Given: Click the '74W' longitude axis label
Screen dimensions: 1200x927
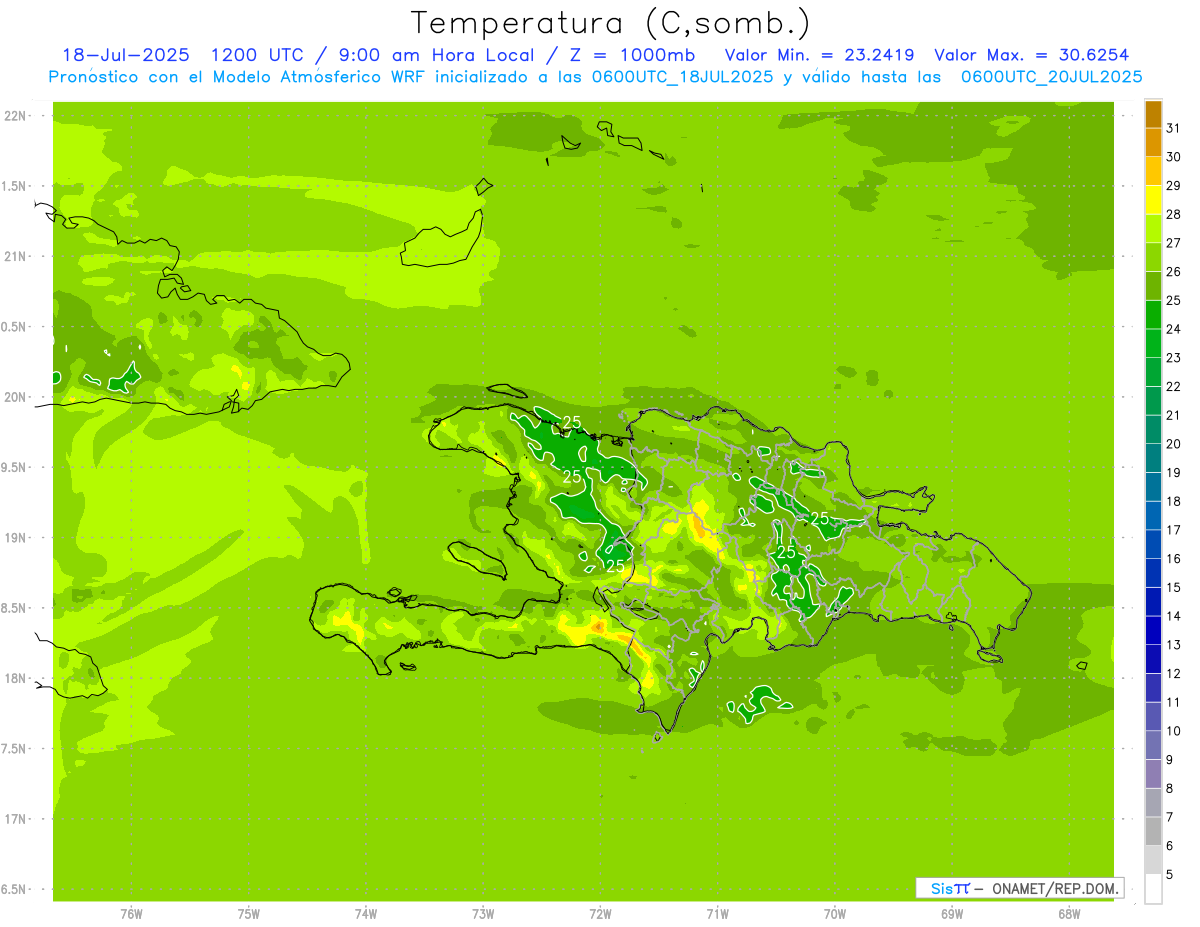Looking at the screenshot, I should point(366,914).
